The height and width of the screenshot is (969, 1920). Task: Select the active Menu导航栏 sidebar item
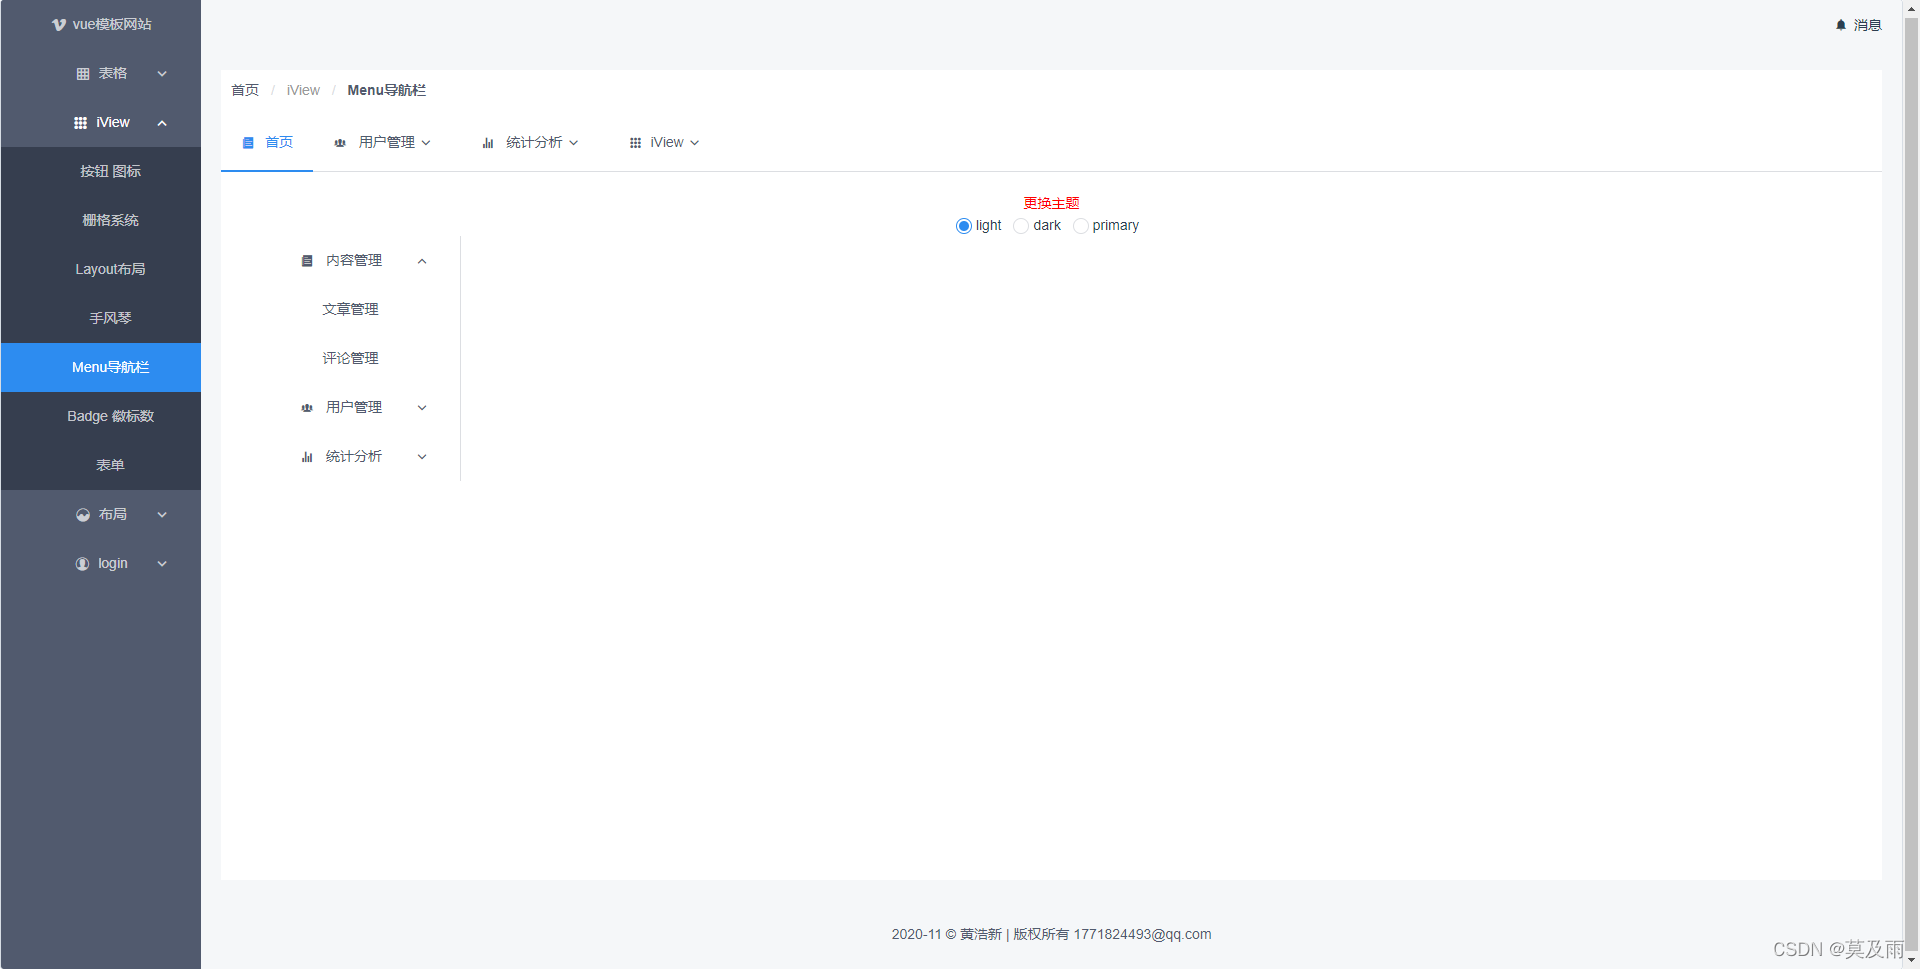click(x=101, y=368)
